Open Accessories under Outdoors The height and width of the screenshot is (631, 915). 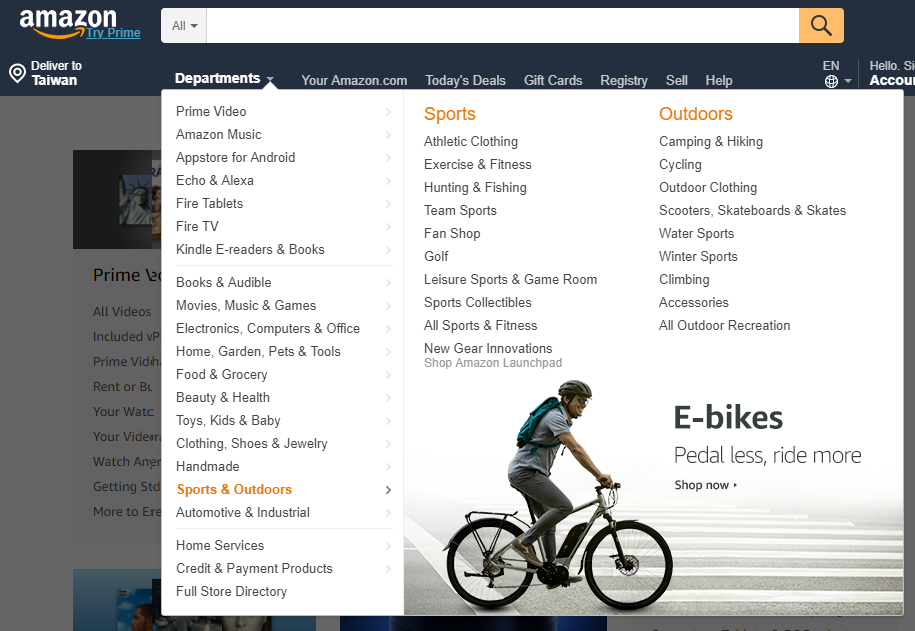[693, 302]
